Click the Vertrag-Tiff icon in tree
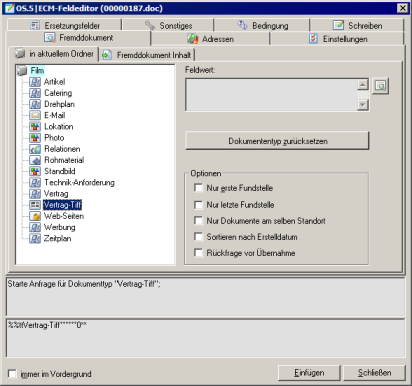 coord(35,205)
